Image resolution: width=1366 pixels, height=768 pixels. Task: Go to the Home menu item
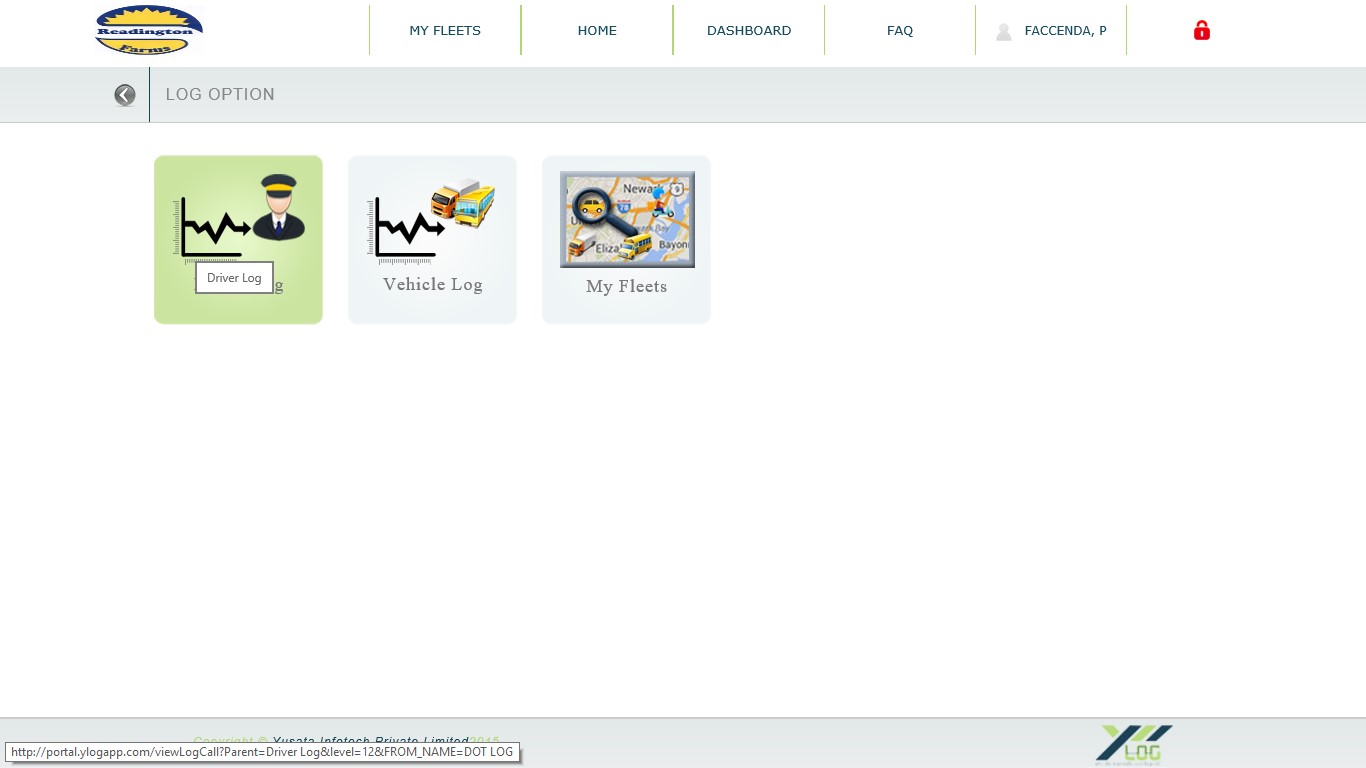pos(597,30)
